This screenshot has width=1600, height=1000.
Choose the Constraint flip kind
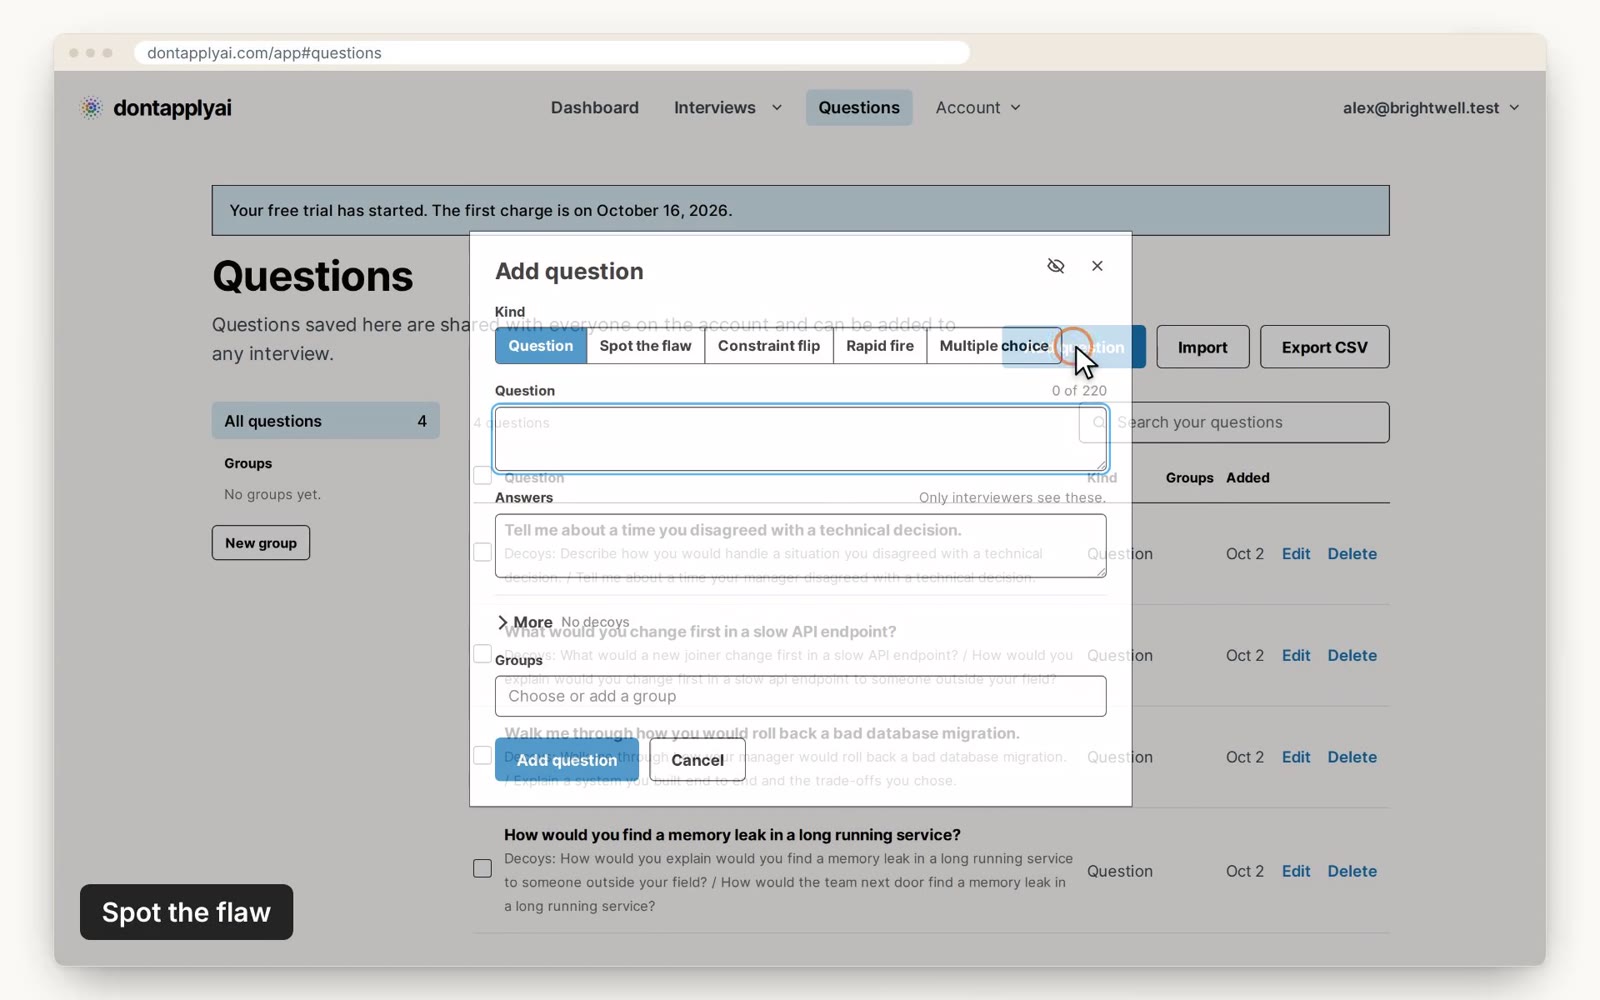coord(769,346)
